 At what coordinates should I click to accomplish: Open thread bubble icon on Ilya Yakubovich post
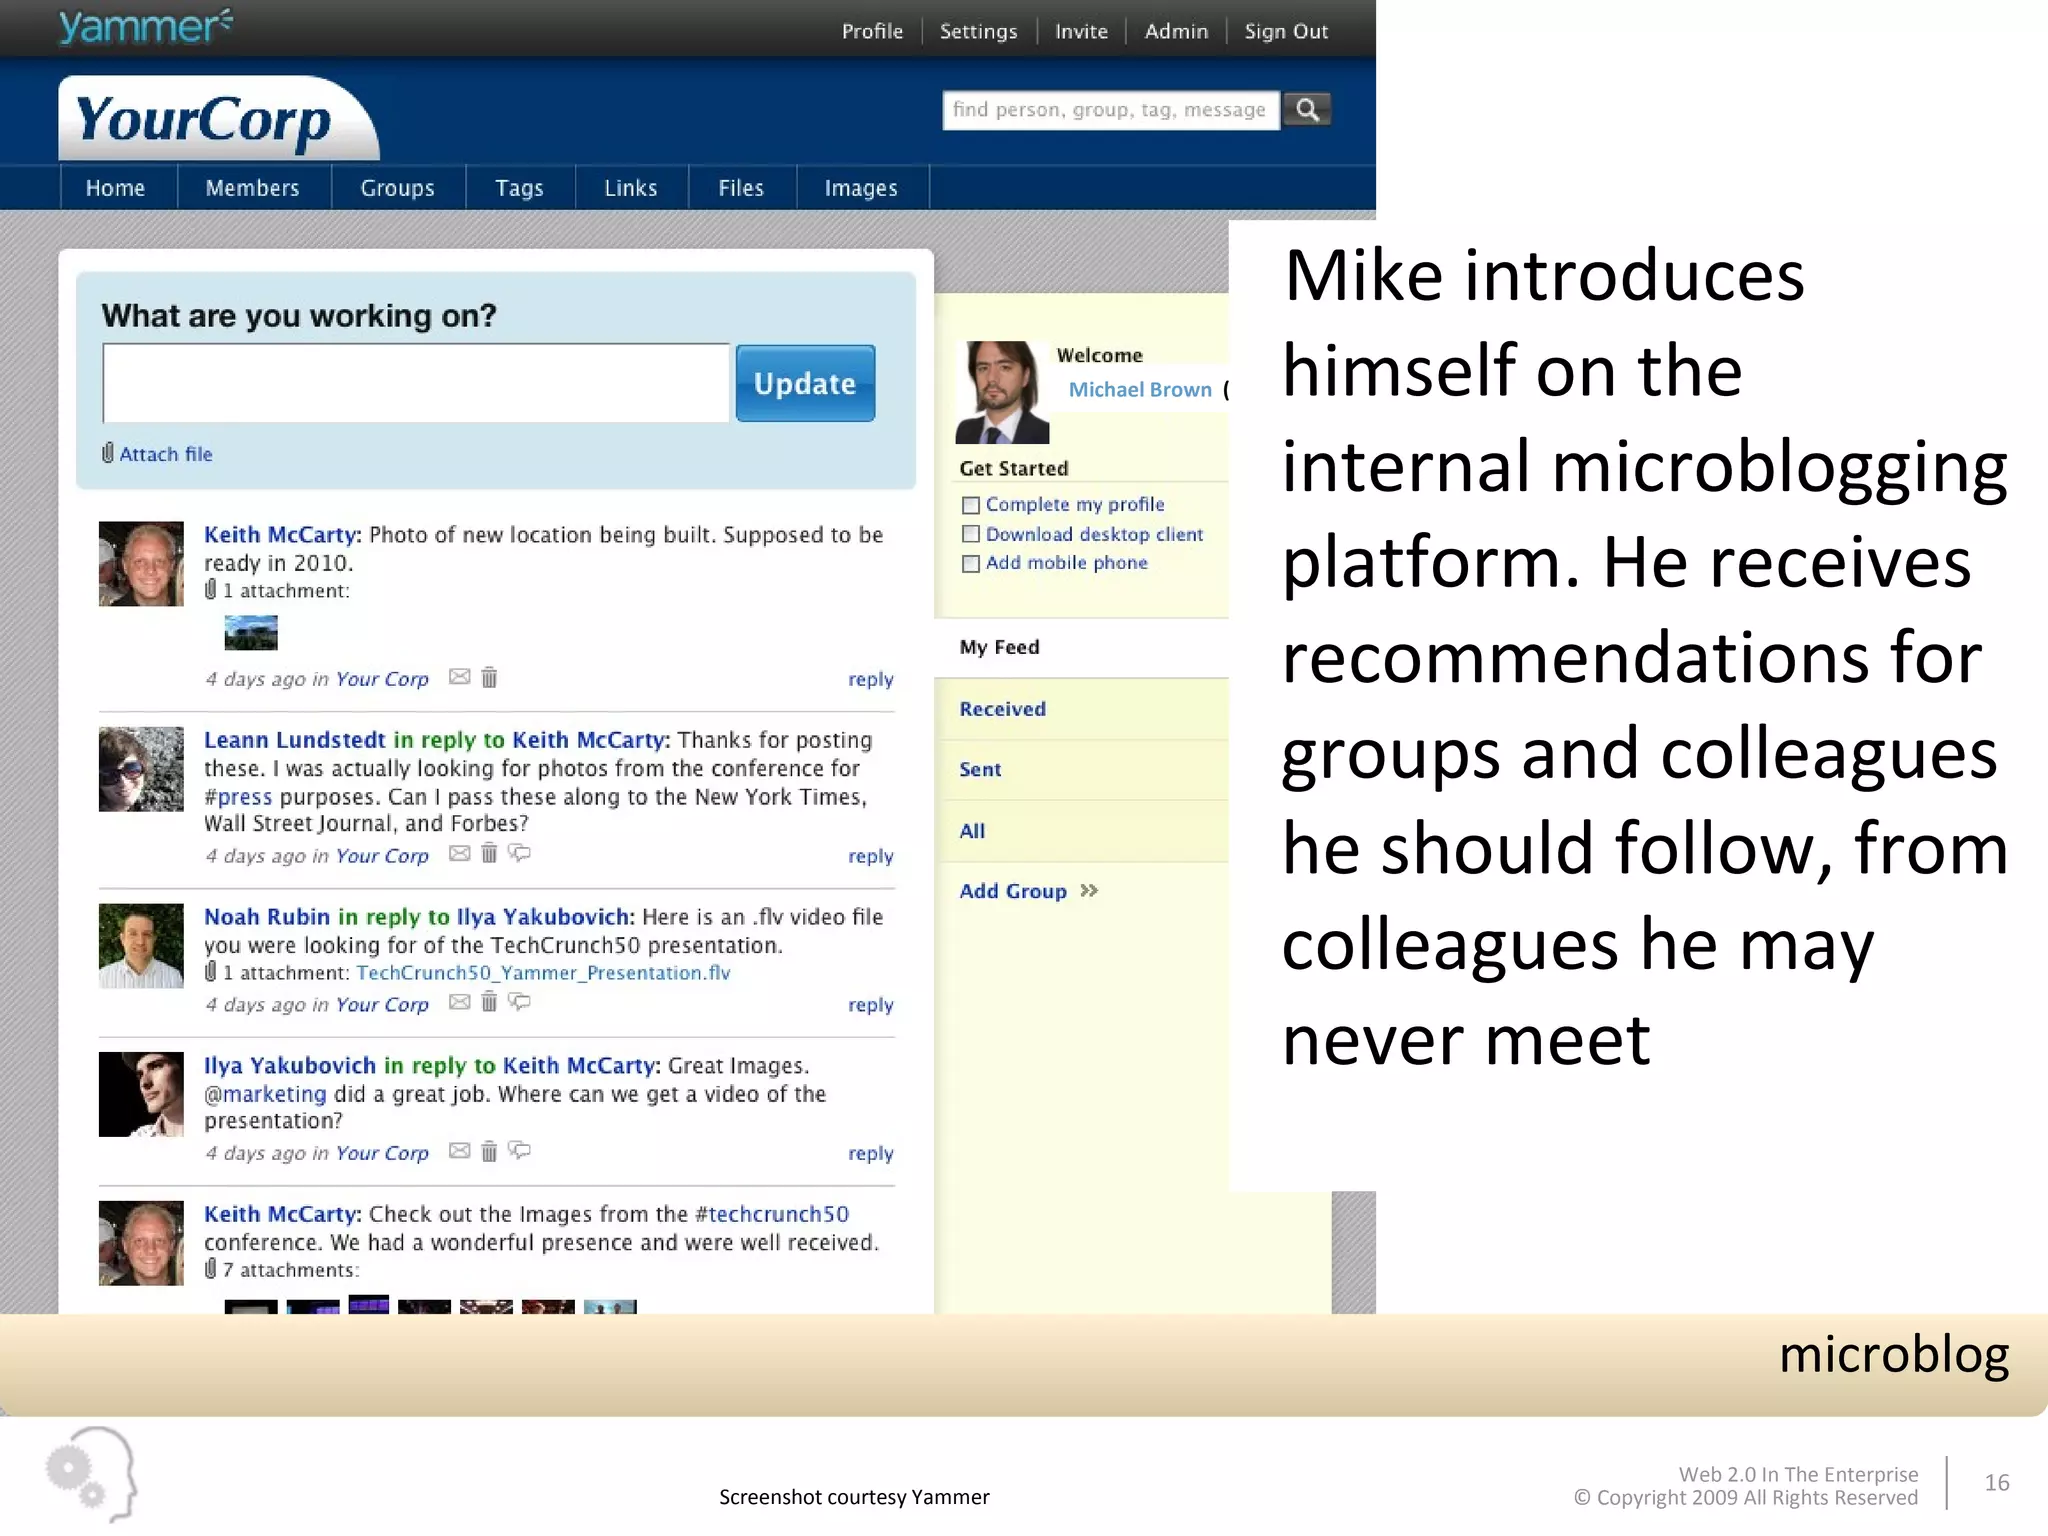point(519,1151)
